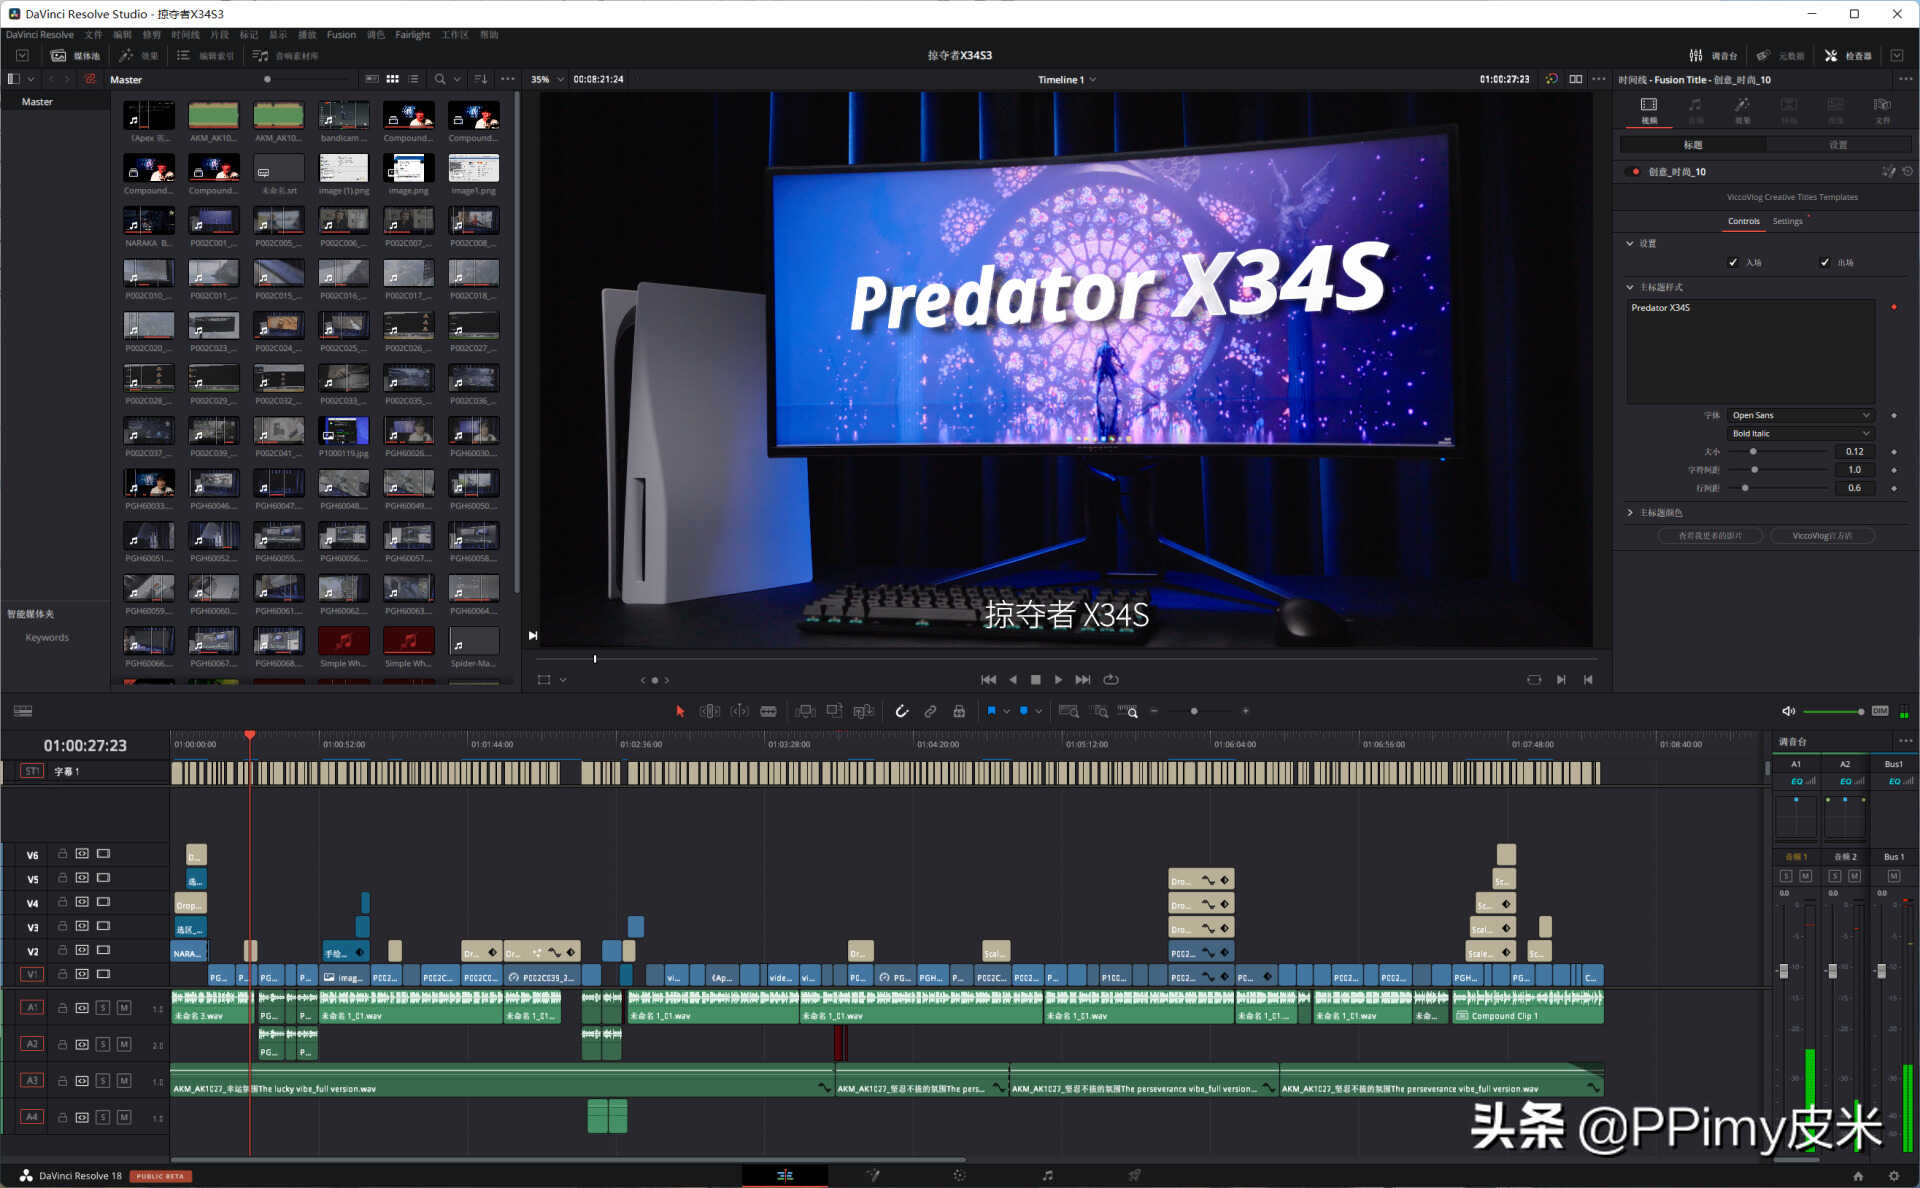This screenshot has width=1920, height=1188.
Task: Click the 调音台 Mixer button
Action: click(x=1713, y=56)
